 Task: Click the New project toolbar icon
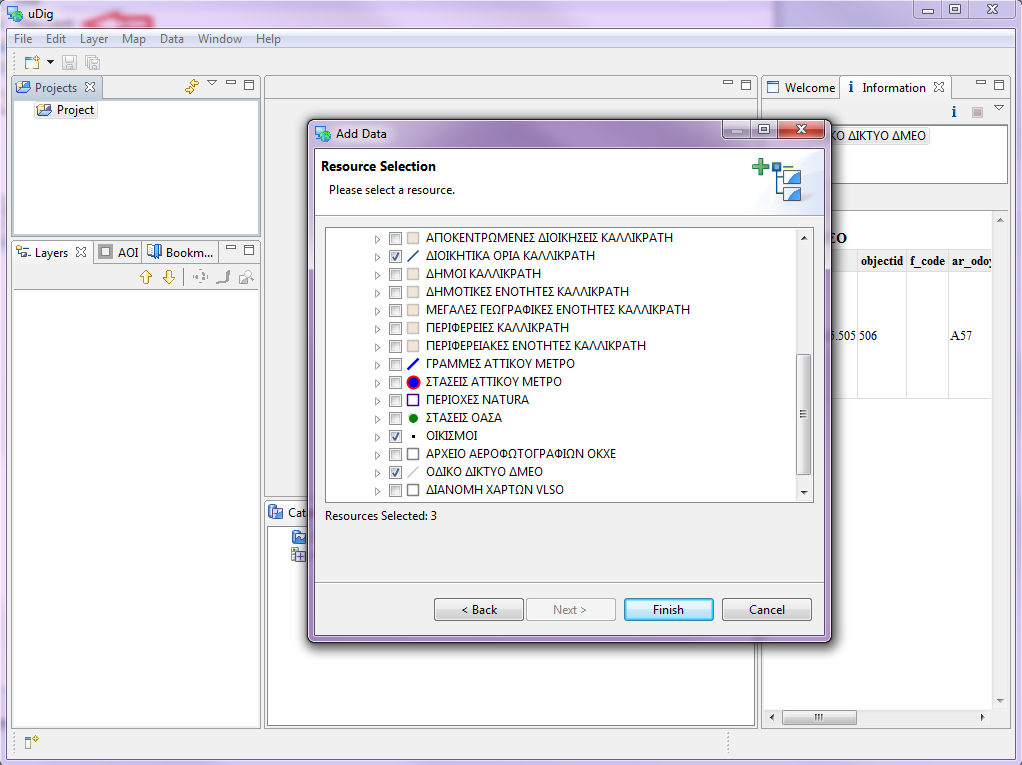click(x=32, y=63)
